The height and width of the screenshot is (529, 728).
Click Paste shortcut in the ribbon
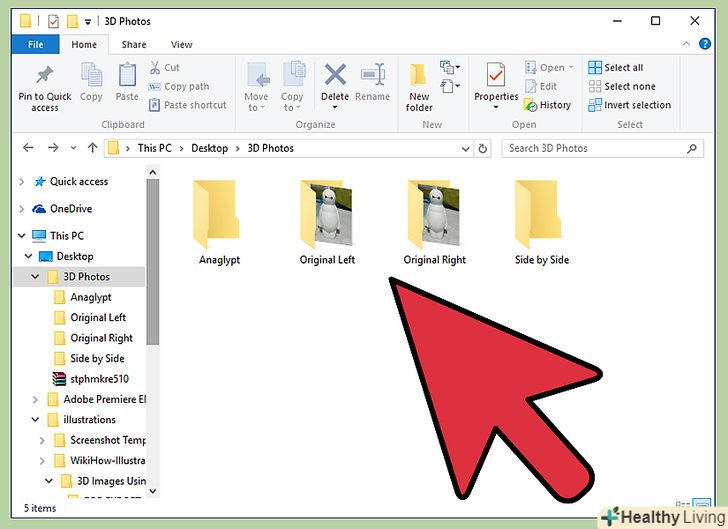tap(188, 105)
